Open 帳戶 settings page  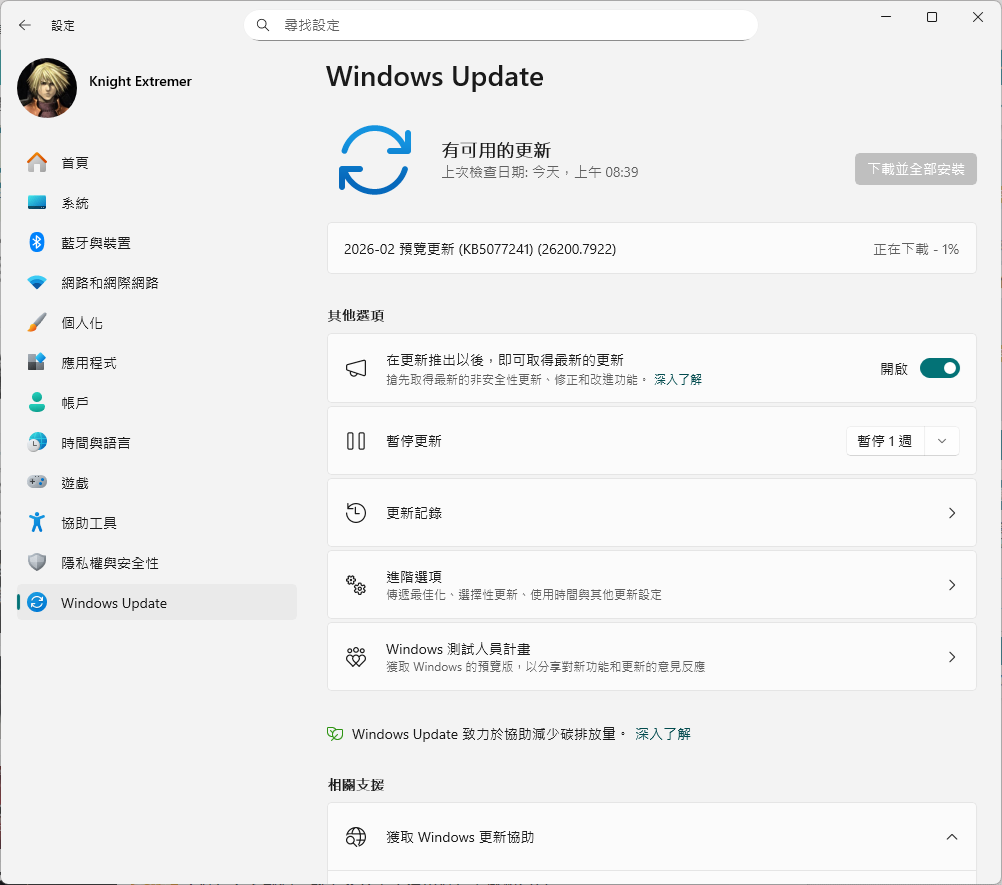pyautogui.click(x=157, y=403)
